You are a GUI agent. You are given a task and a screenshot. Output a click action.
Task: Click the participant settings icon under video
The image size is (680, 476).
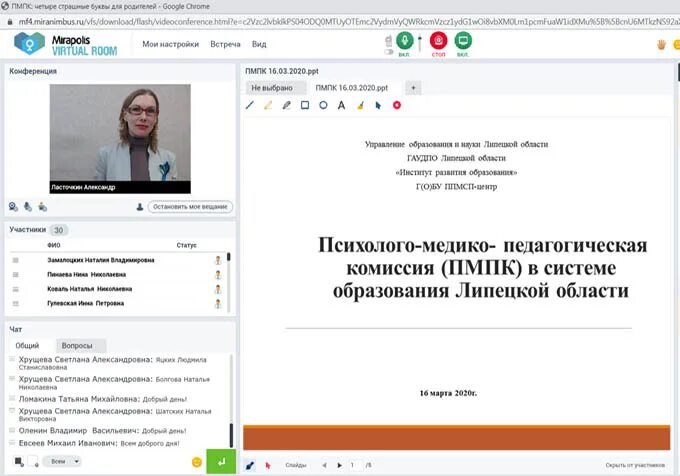click(x=42, y=207)
